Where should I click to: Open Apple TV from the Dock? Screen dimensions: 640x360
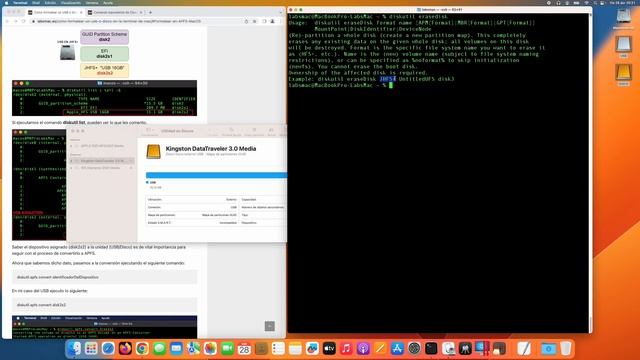pos(329,348)
